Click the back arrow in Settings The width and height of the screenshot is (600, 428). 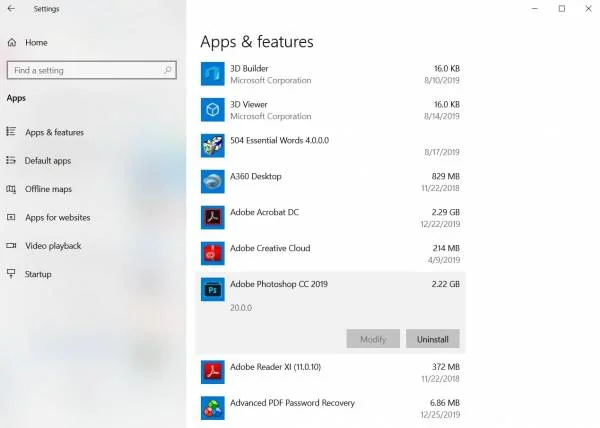tap(11, 8)
